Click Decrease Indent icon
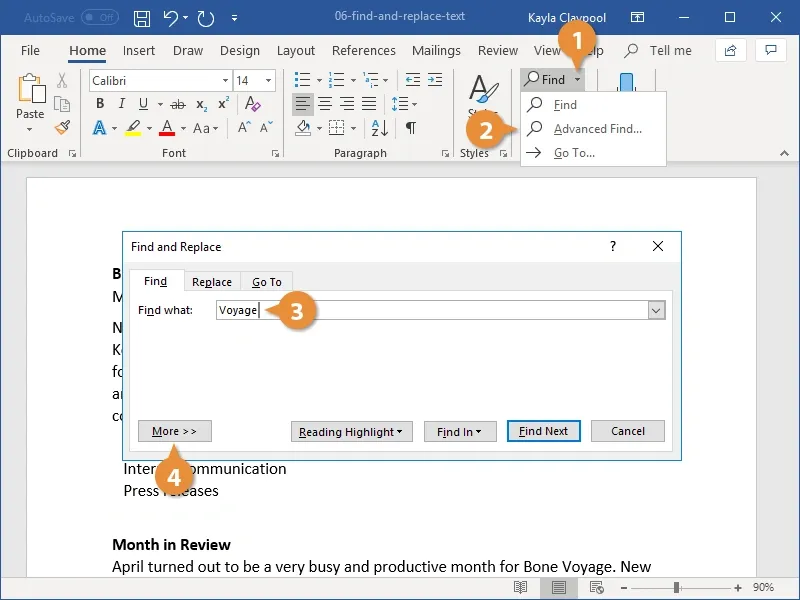The image size is (800, 600). (x=412, y=80)
